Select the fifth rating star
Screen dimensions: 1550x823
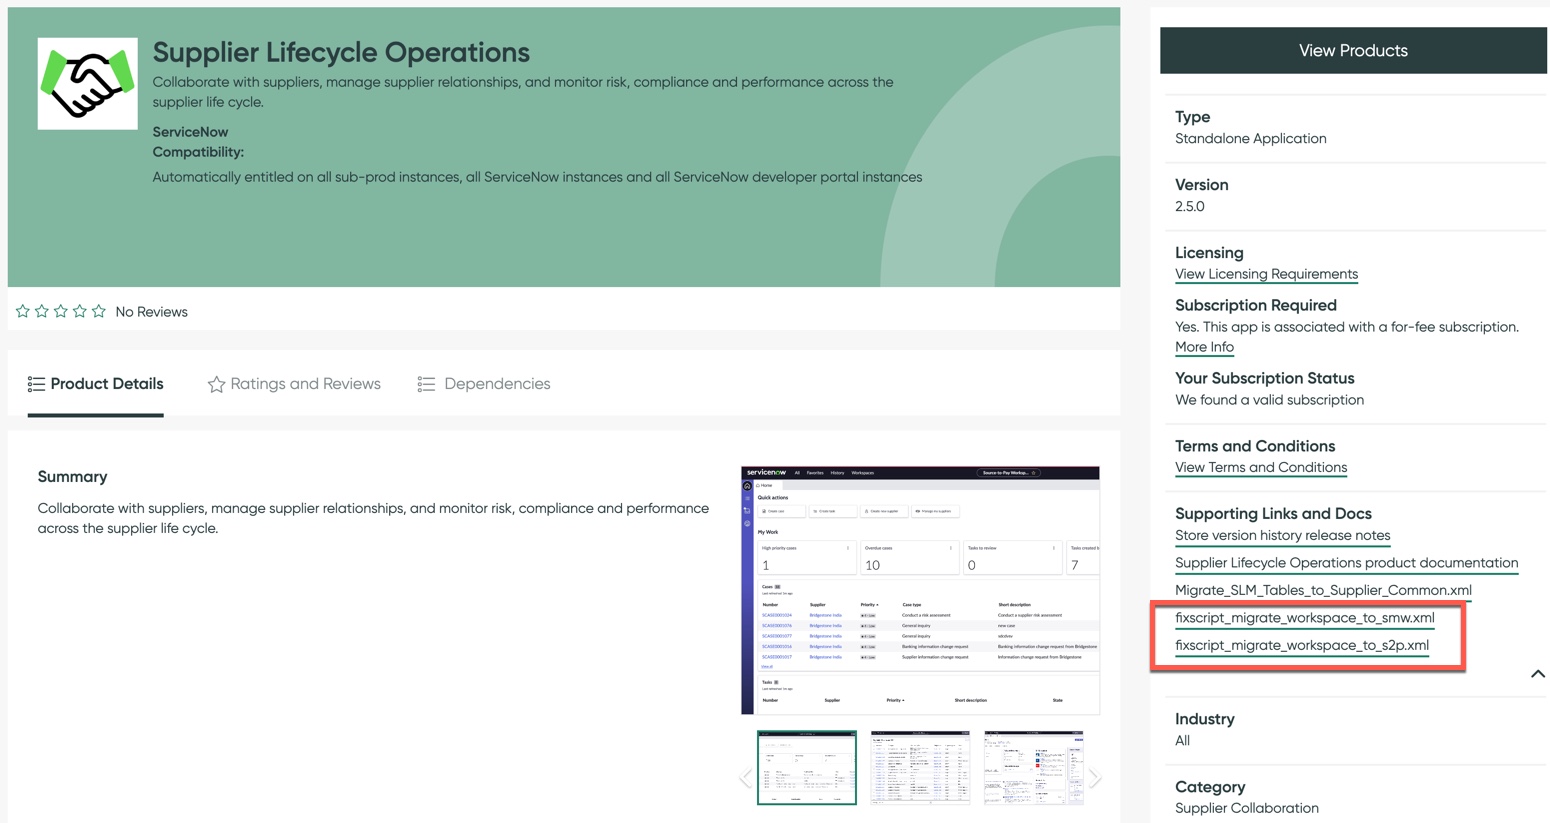99,312
